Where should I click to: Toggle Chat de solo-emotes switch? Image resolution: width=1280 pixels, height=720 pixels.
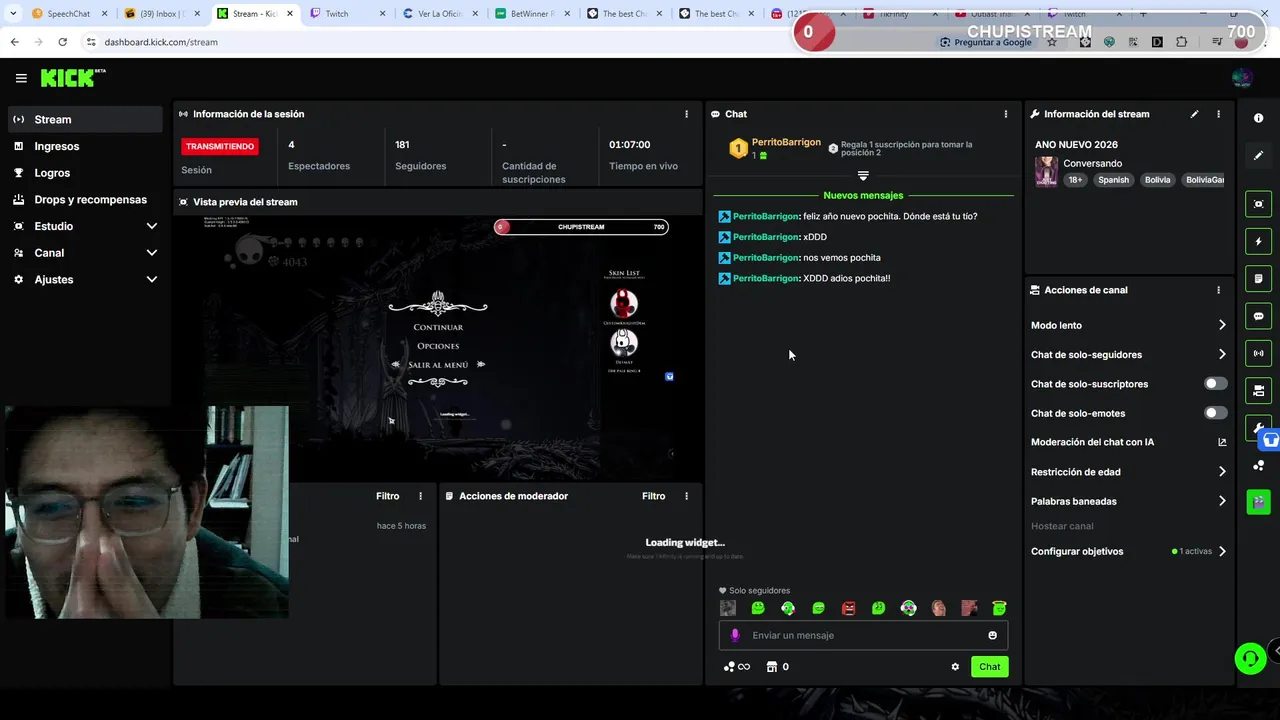click(x=1215, y=413)
